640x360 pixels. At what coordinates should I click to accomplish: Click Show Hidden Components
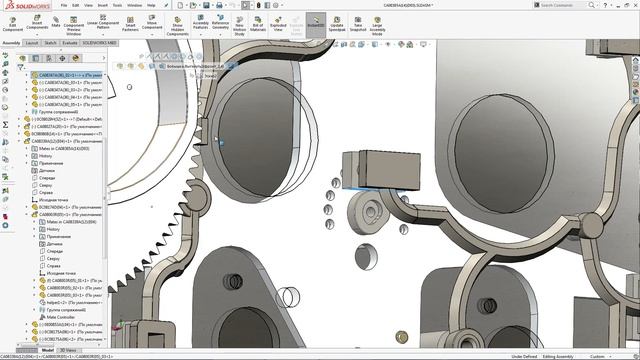click(178, 27)
